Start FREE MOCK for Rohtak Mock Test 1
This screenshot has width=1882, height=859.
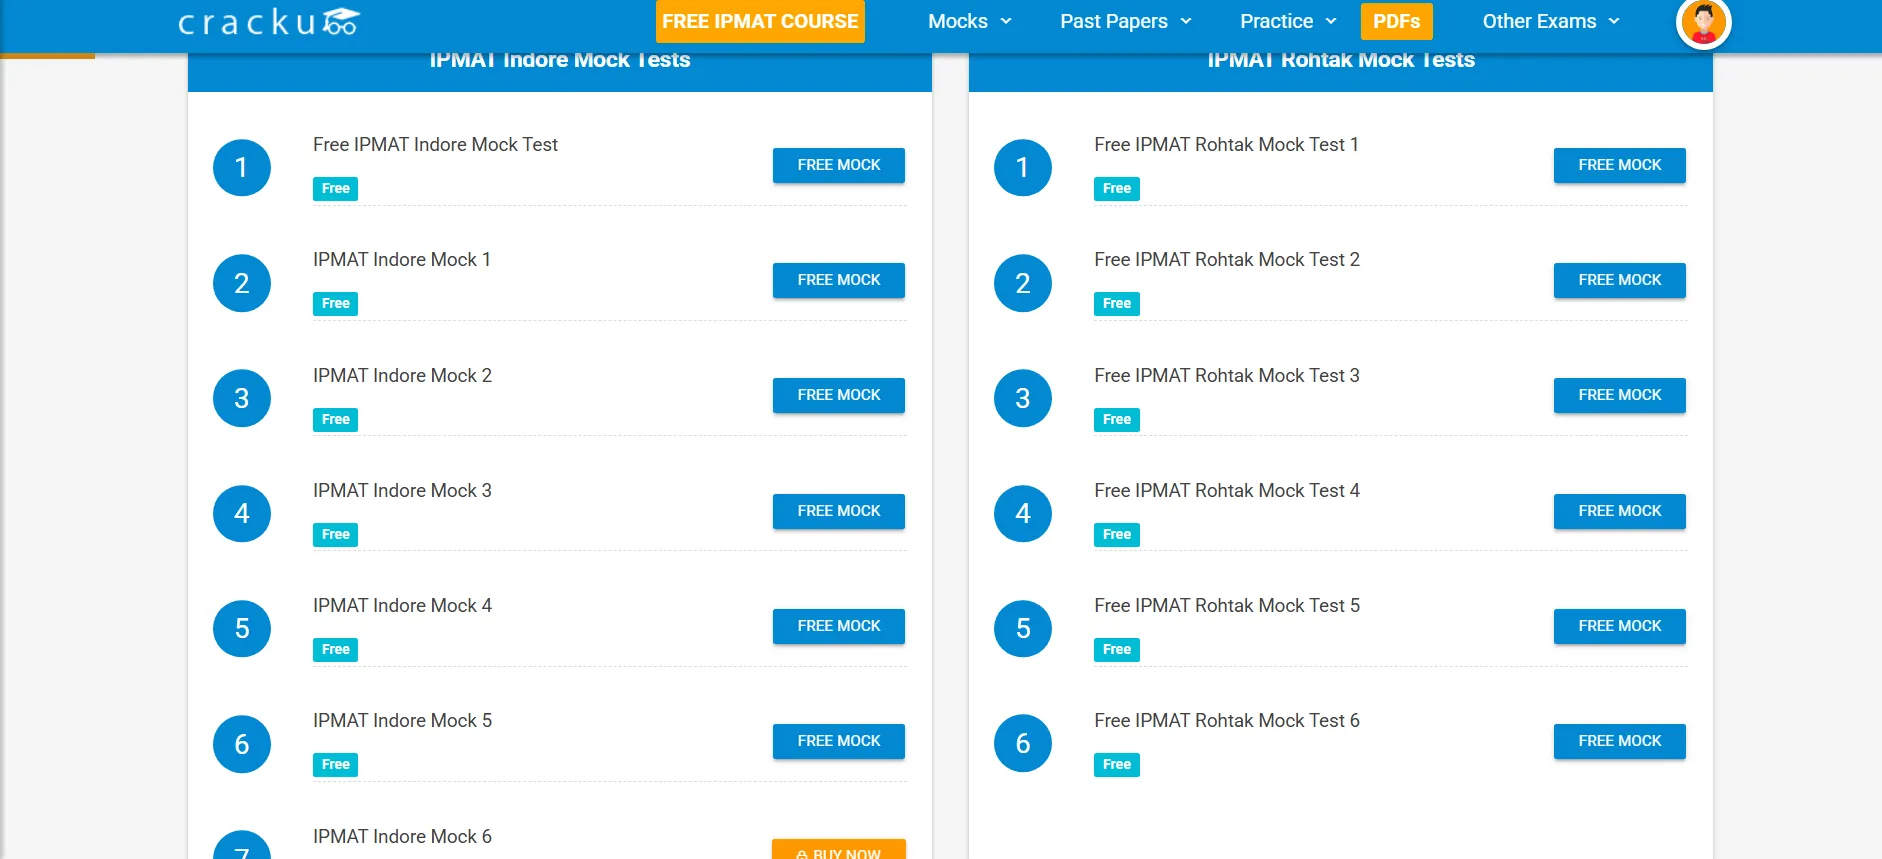coord(1620,165)
